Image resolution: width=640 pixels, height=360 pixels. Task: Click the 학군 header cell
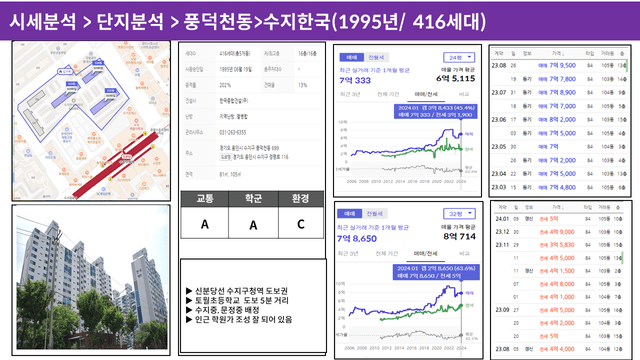click(x=253, y=199)
